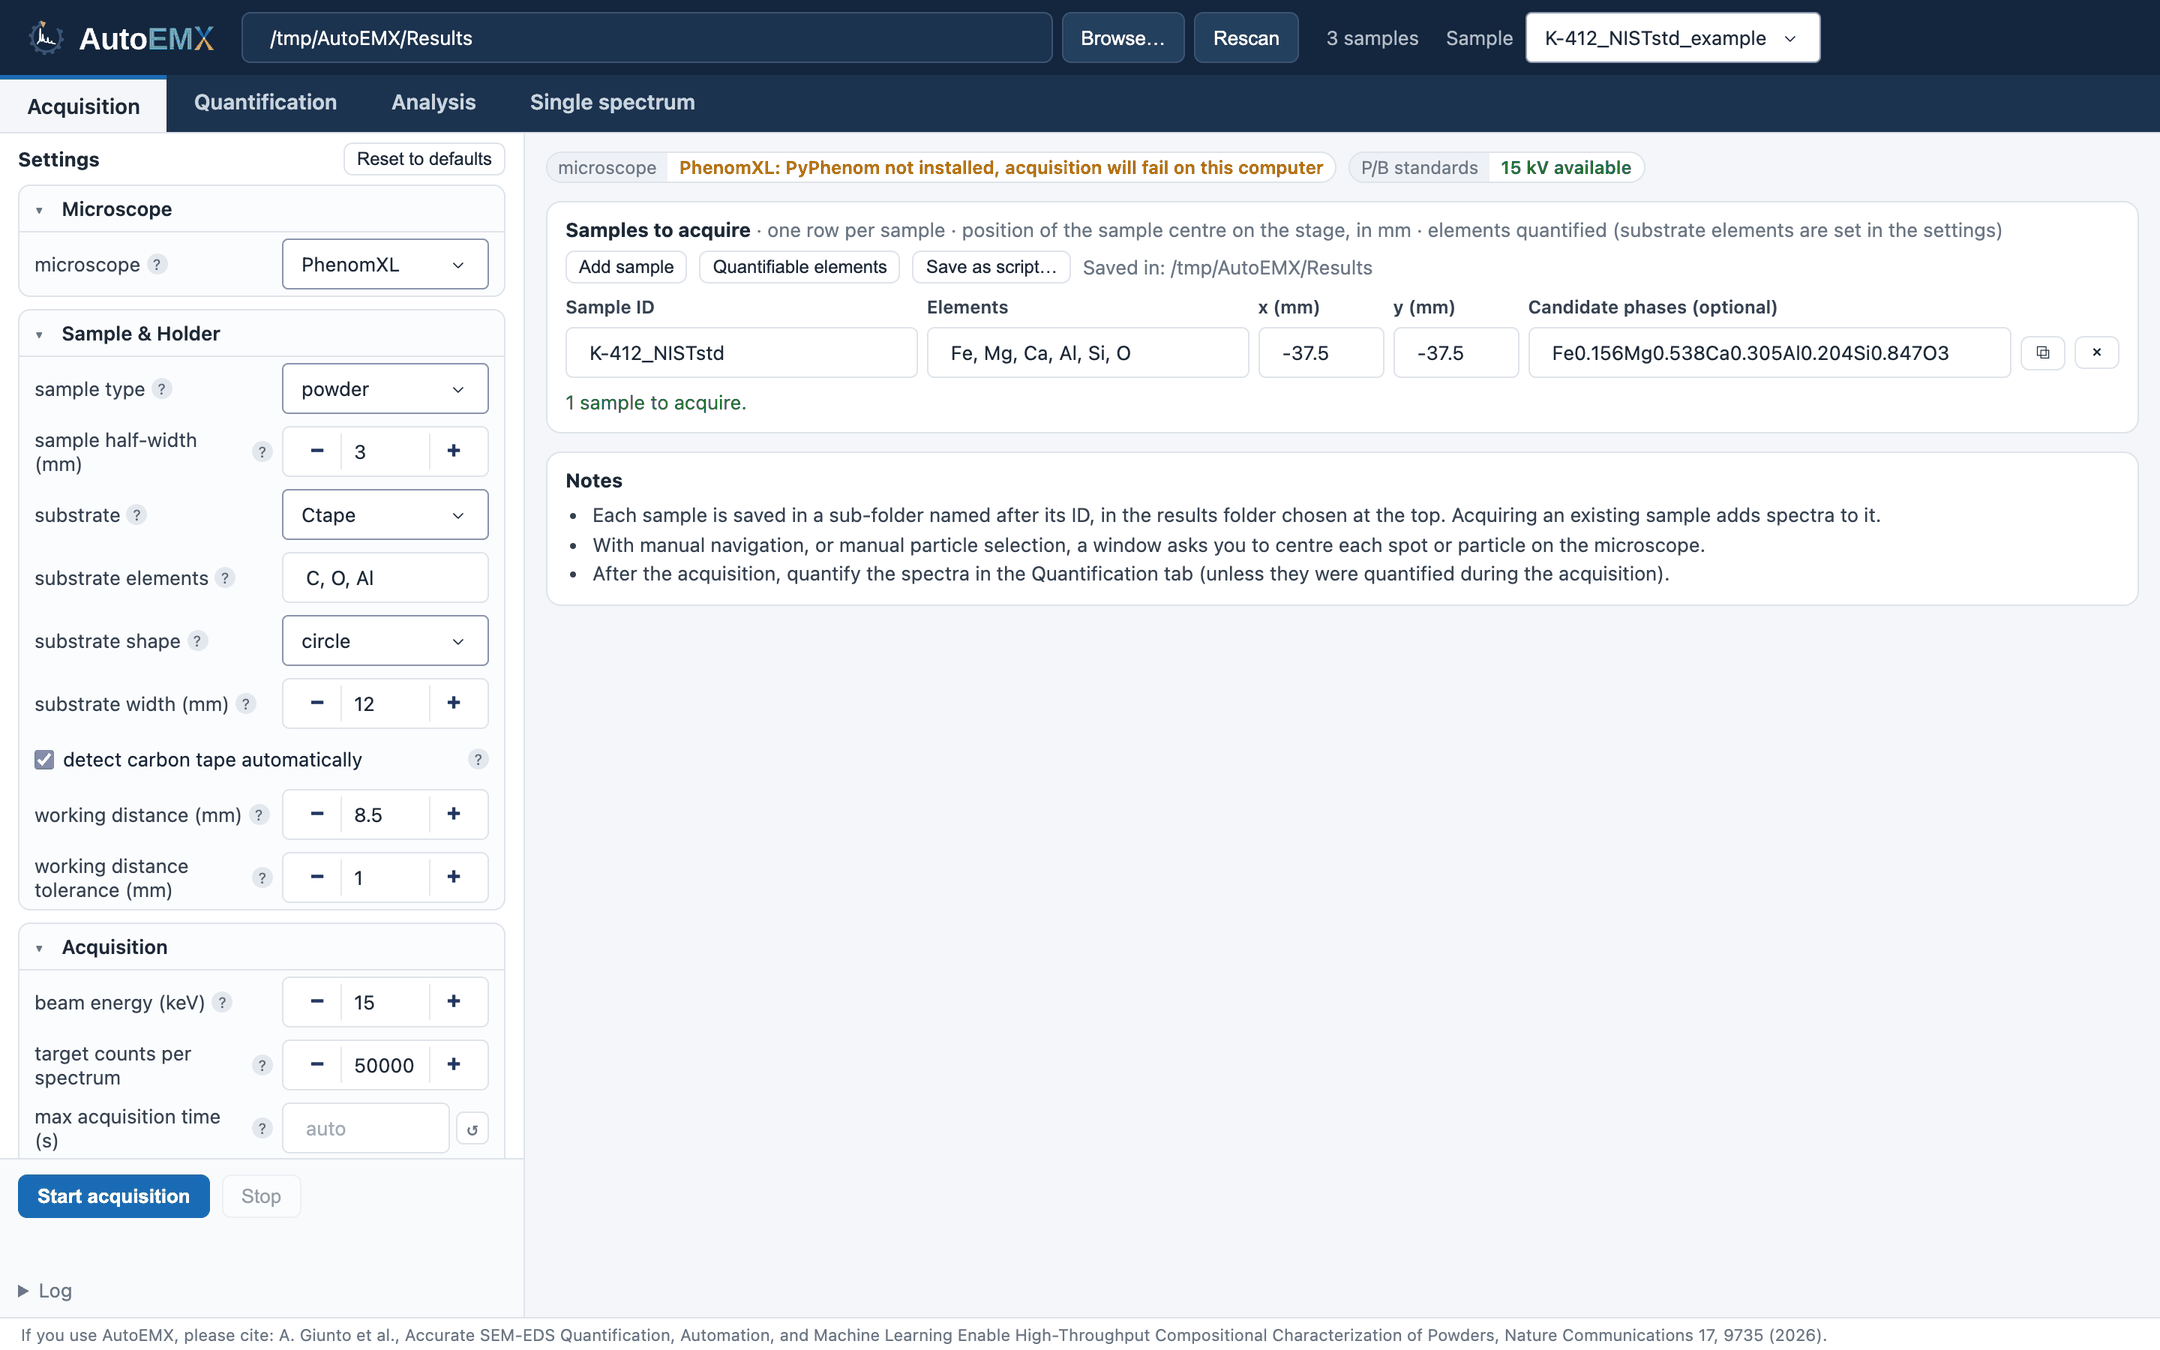Click Save as script... button
The height and width of the screenshot is (1350, 2160).
(x=991, y=267)
